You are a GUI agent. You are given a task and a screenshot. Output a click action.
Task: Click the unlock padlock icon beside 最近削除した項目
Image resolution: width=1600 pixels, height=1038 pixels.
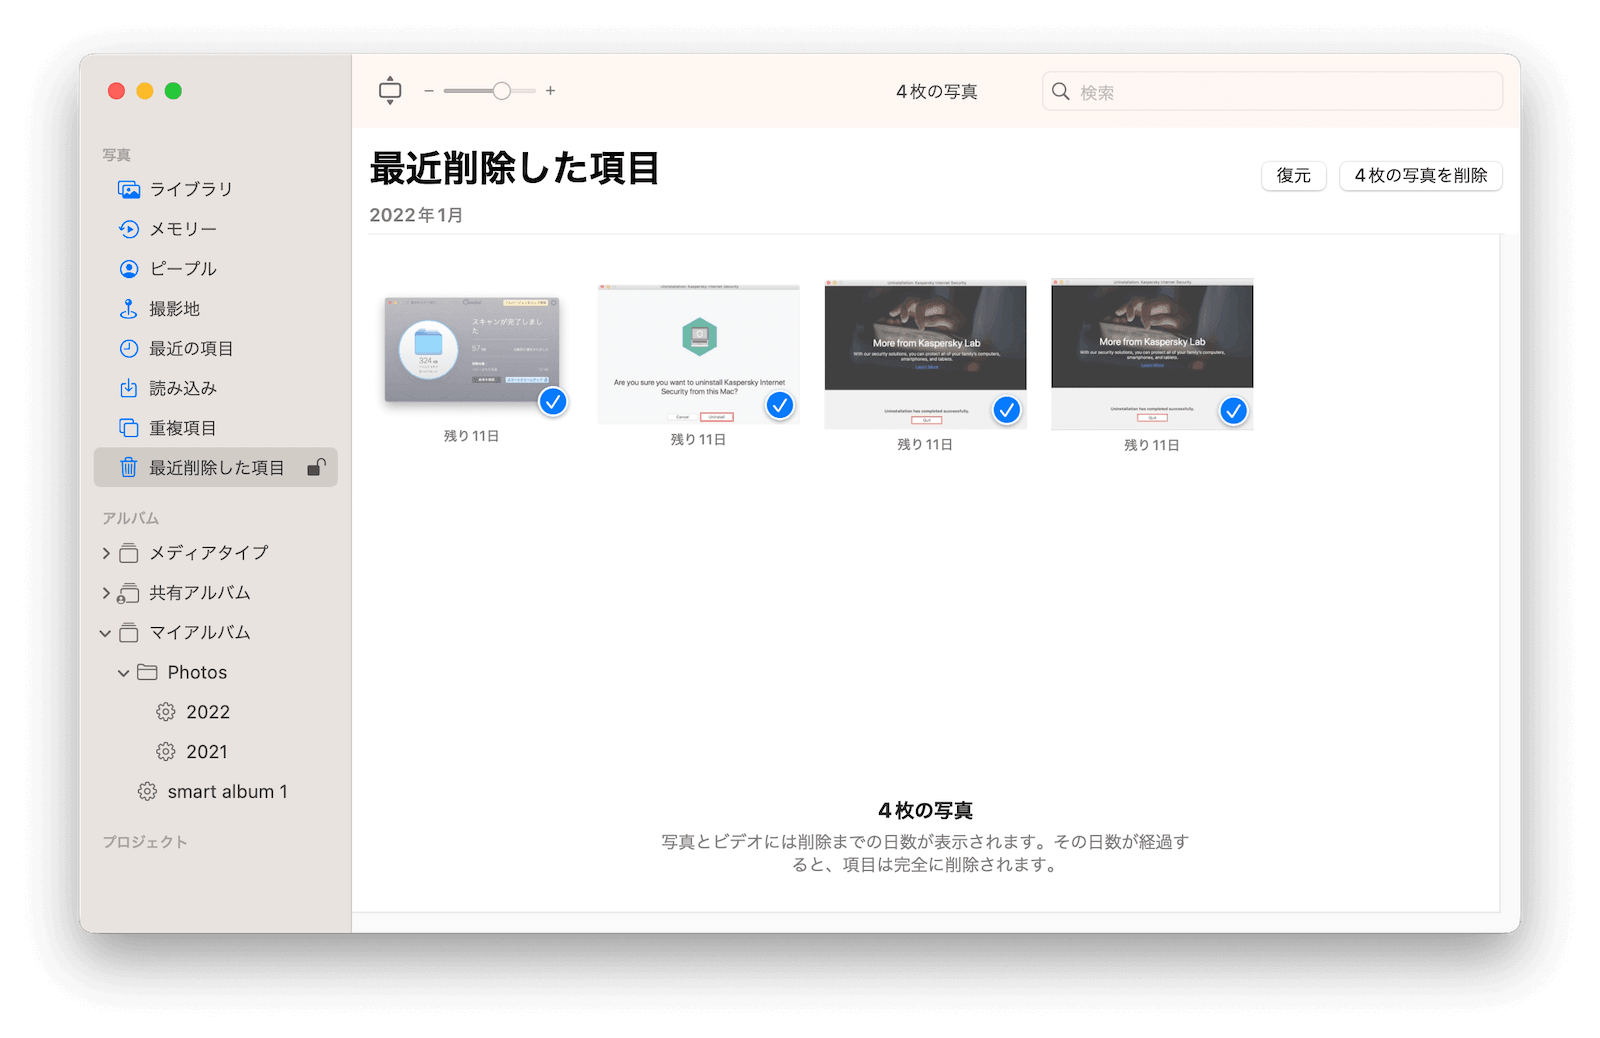pos(316,467)
